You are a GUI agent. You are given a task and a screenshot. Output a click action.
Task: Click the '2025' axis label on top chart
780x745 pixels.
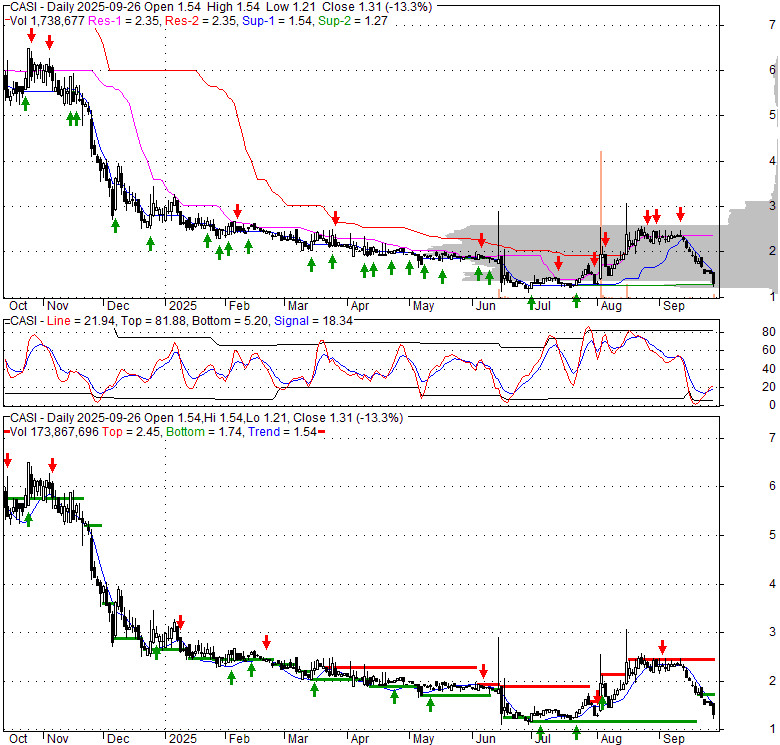pos(183,306)
